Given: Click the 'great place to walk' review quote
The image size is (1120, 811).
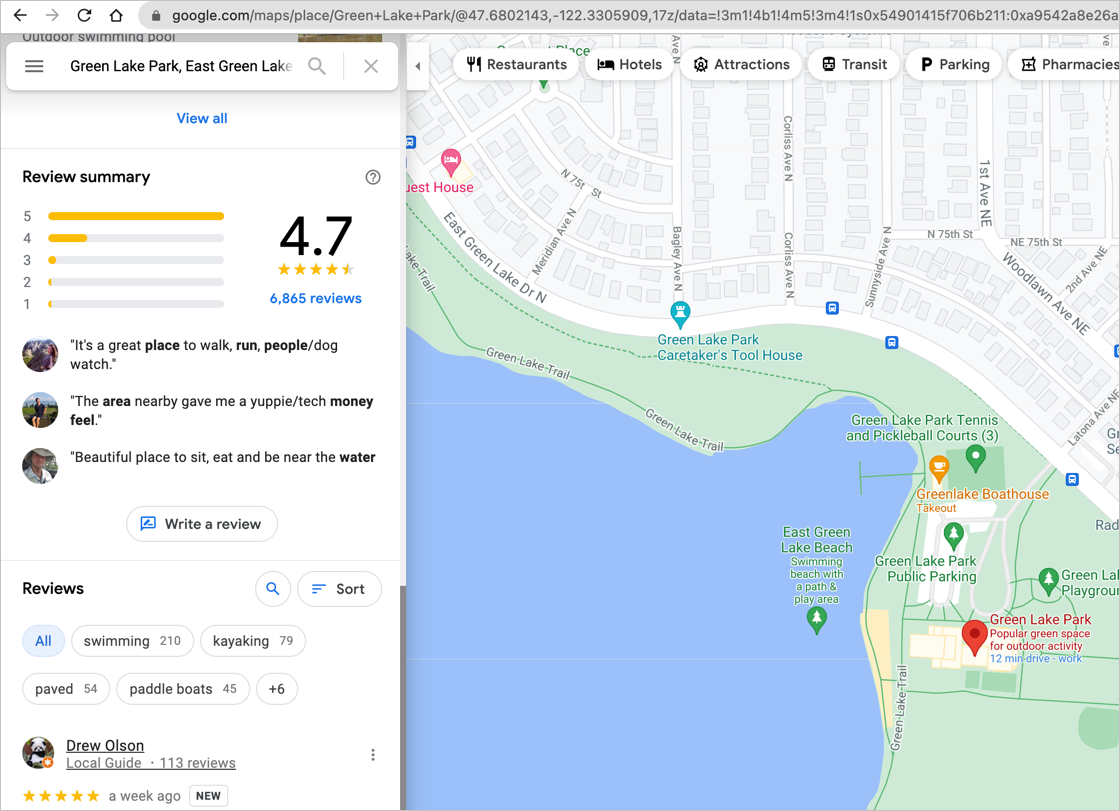Looking at the screenshot, I should (x=204, y=354).
